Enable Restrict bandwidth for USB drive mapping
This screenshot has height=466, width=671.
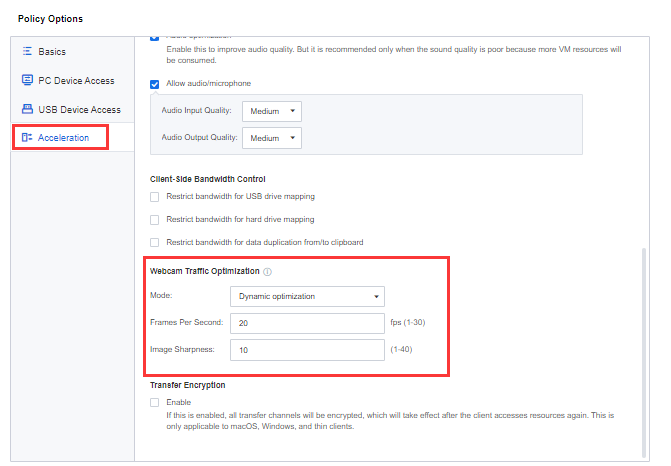[x=154, y=197]
